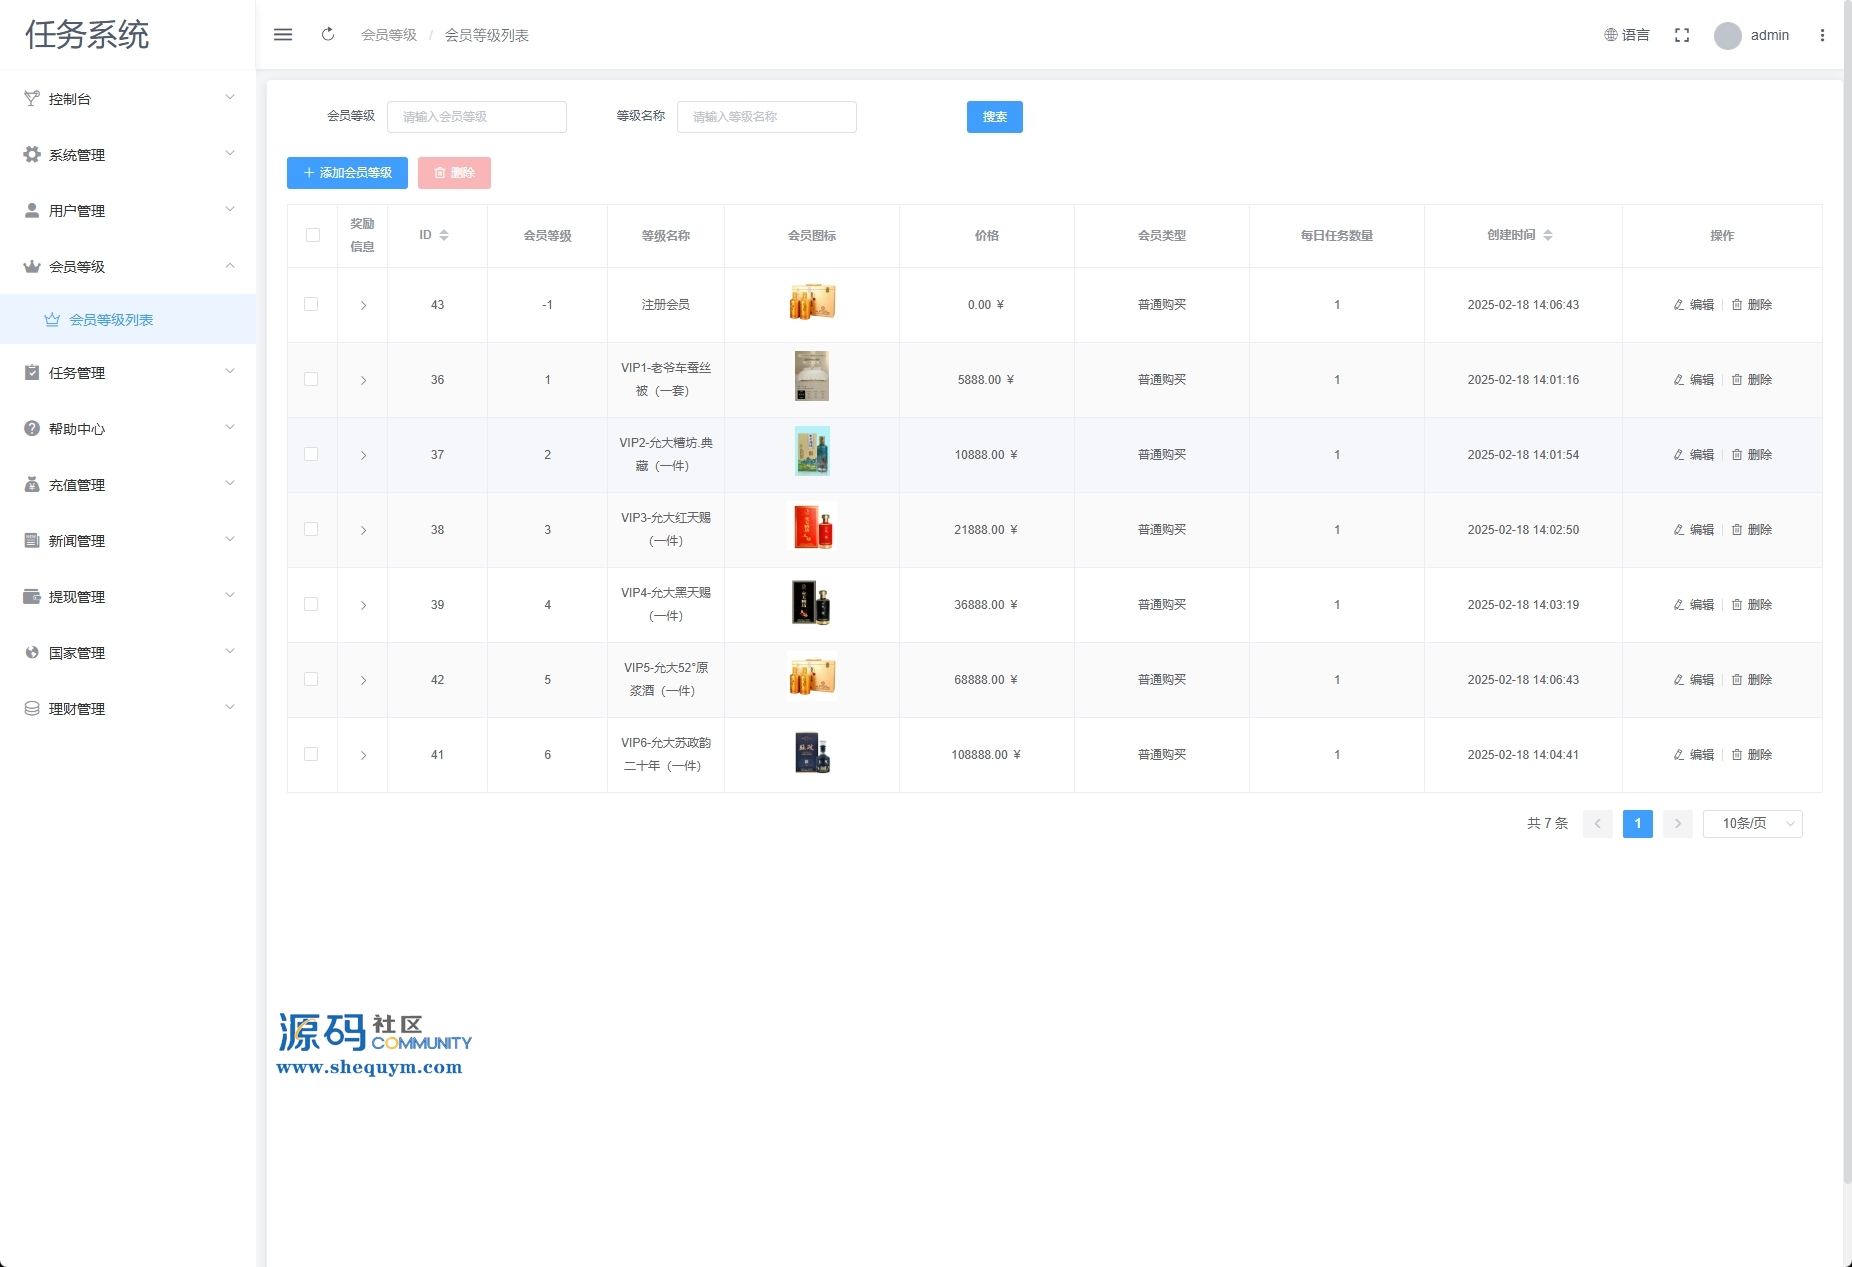
Task: Tick checkbox for VIP3-允大红天赐 row
Action: point(311,529)
